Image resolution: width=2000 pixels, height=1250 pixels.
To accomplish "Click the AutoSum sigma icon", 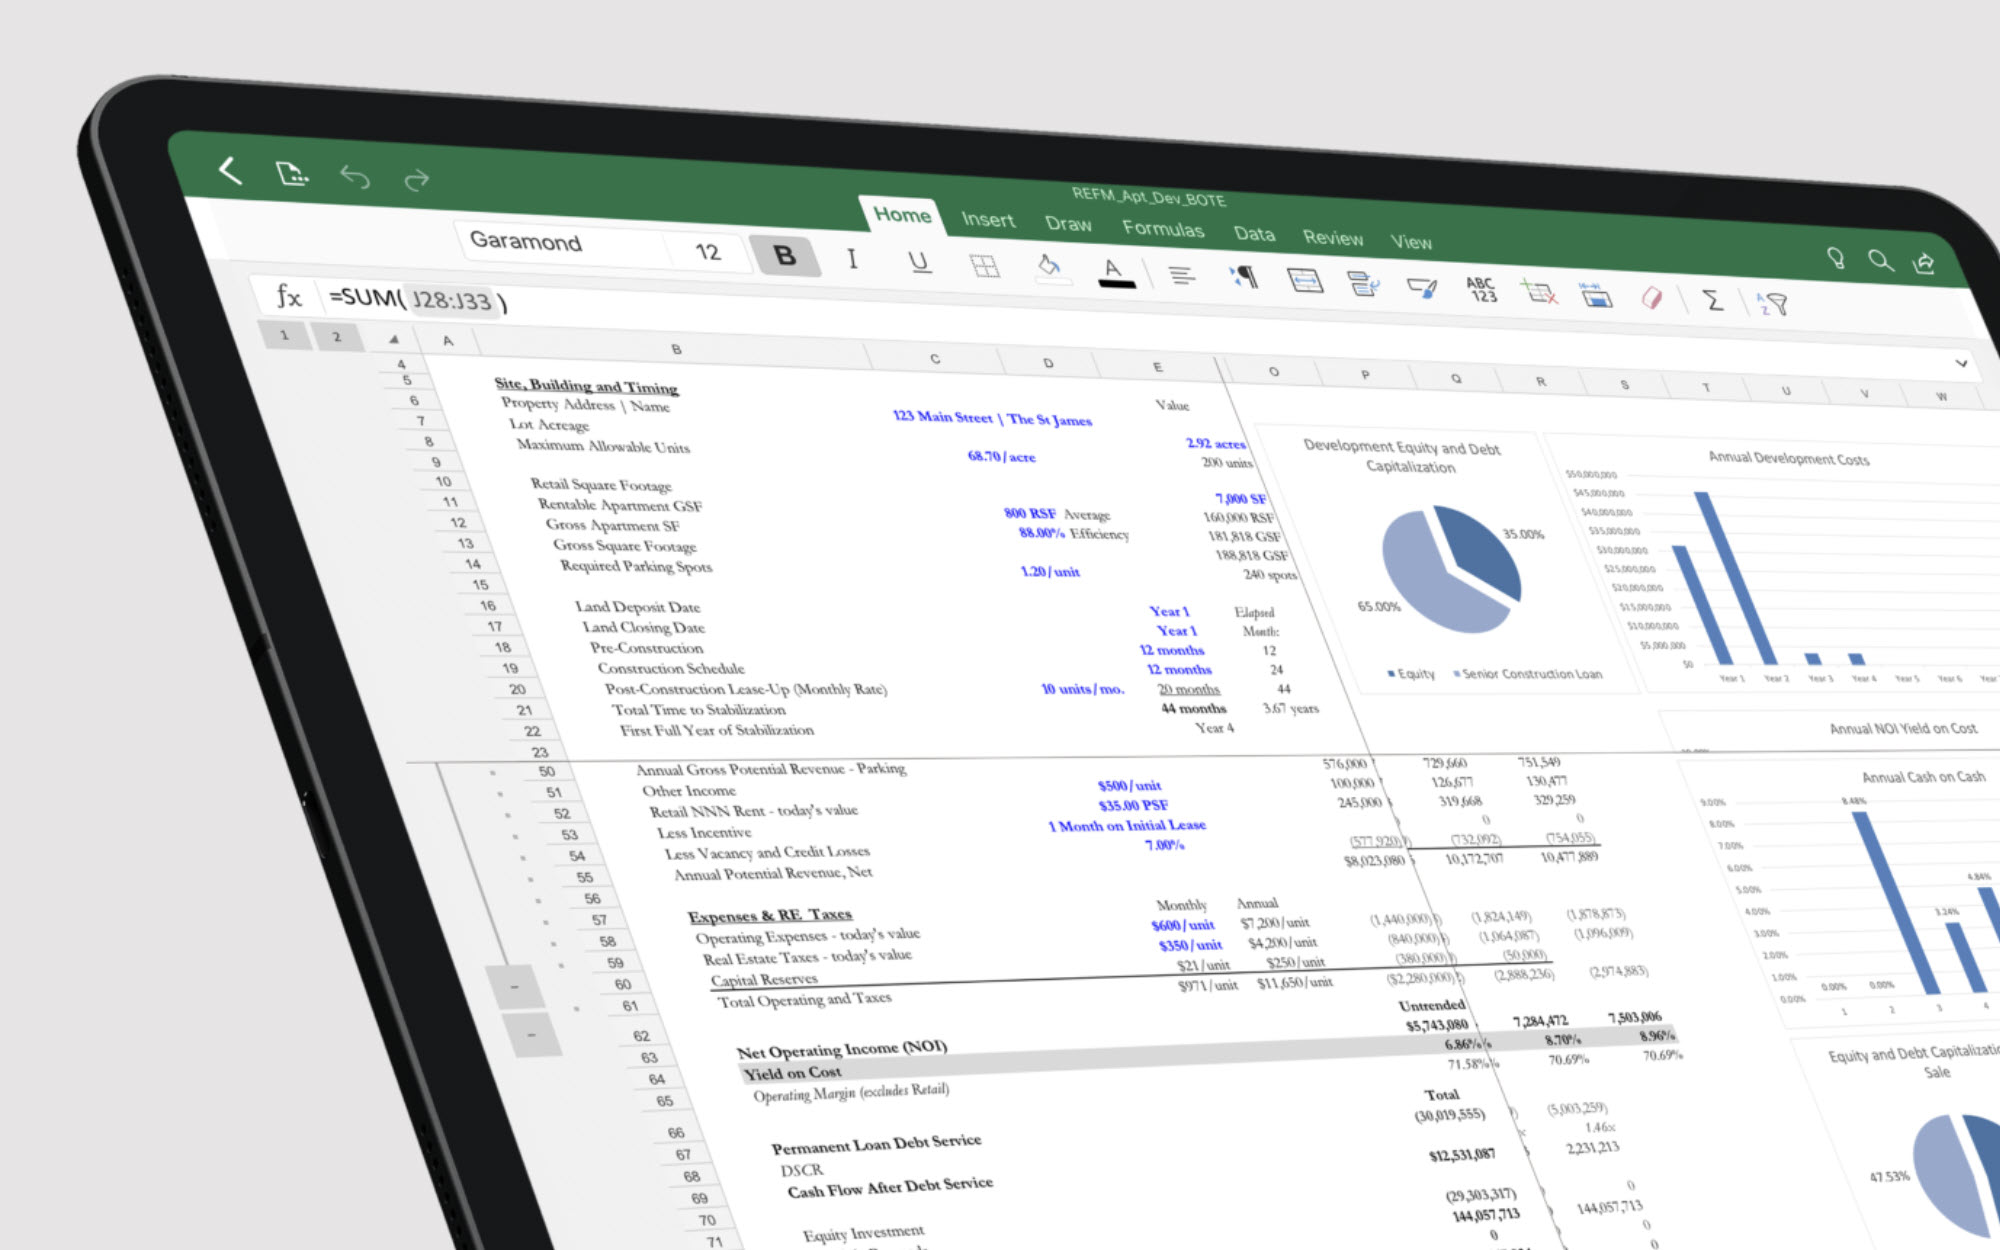I will (1712, 300).
